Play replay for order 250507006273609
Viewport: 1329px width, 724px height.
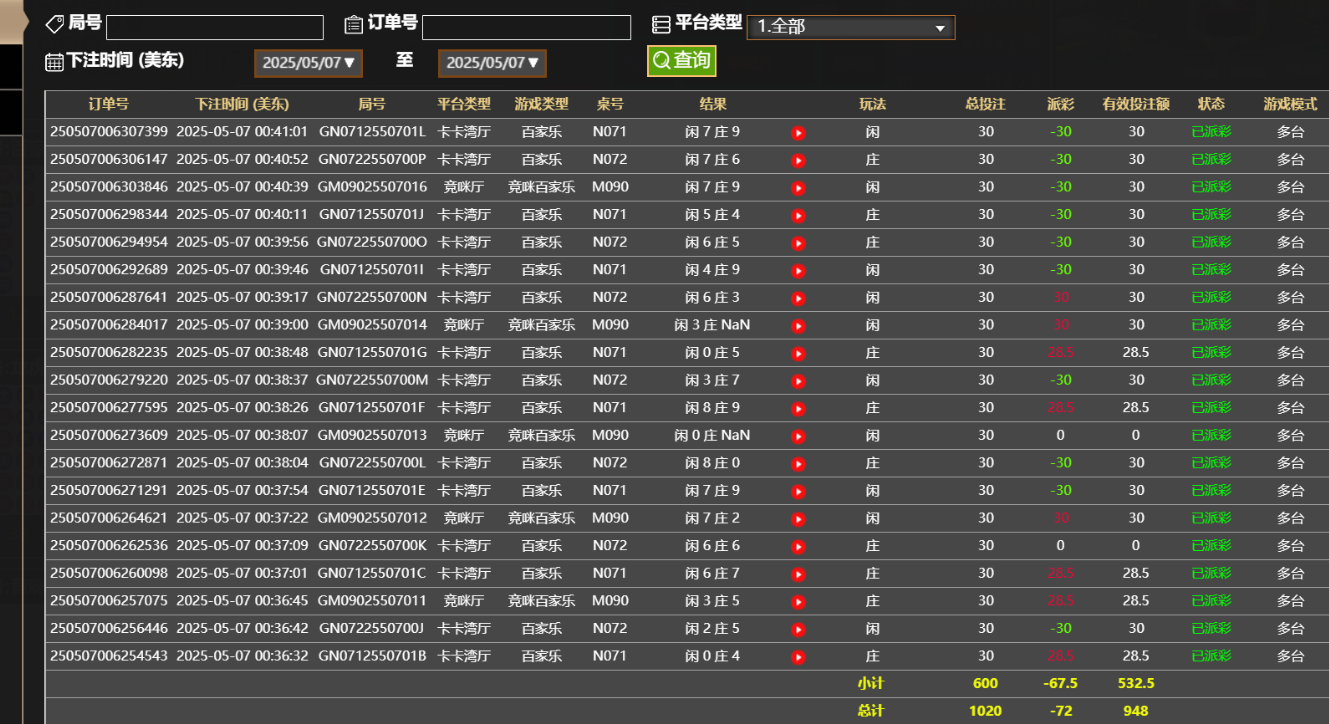coord(798,436)
